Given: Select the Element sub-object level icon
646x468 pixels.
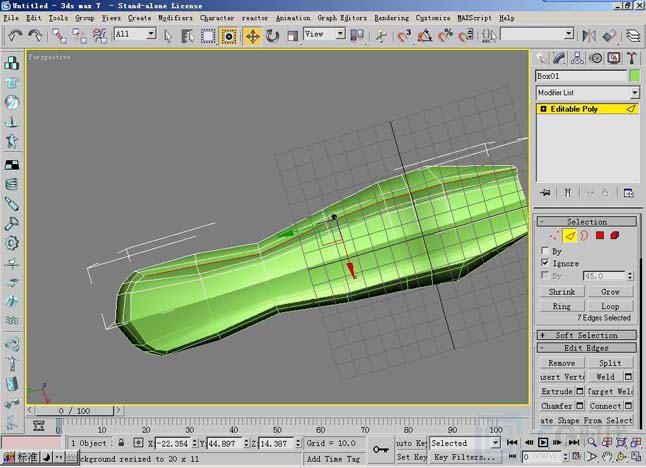Looking at the screenshot, I should [615, 235].
